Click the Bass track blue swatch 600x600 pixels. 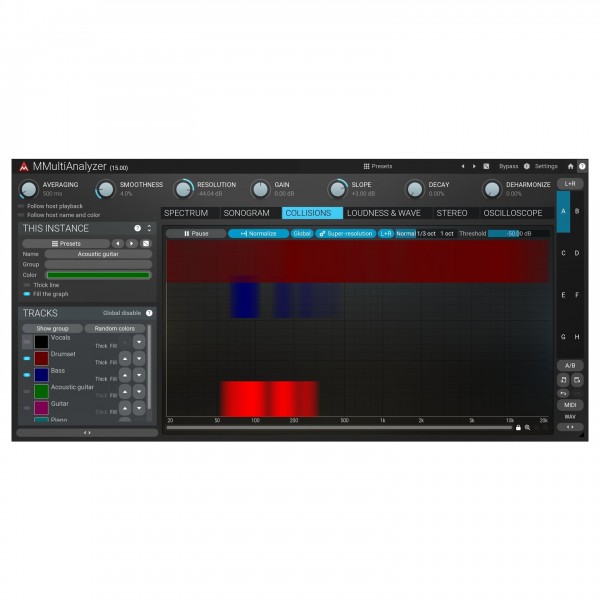click(x=41, y=375)
